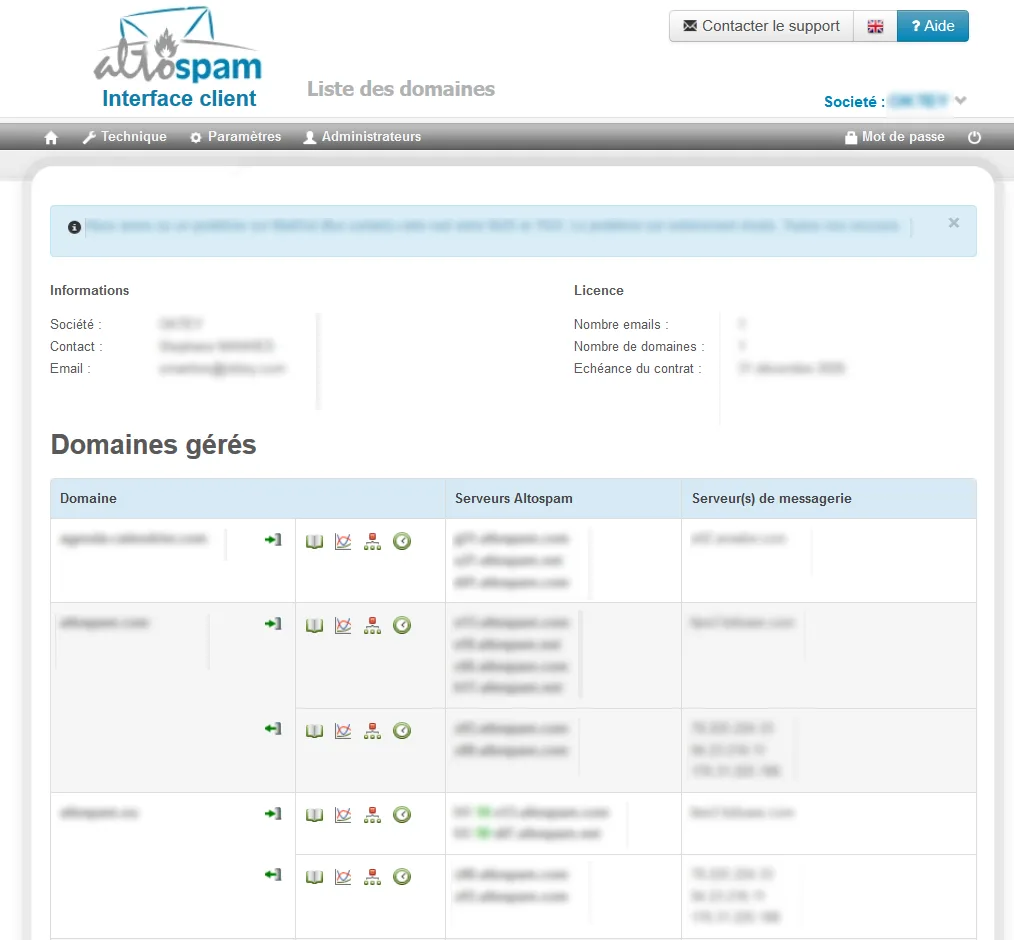Open the clock icon in fourth table row
Screen dimensions: 1014x940
(402, 815)
